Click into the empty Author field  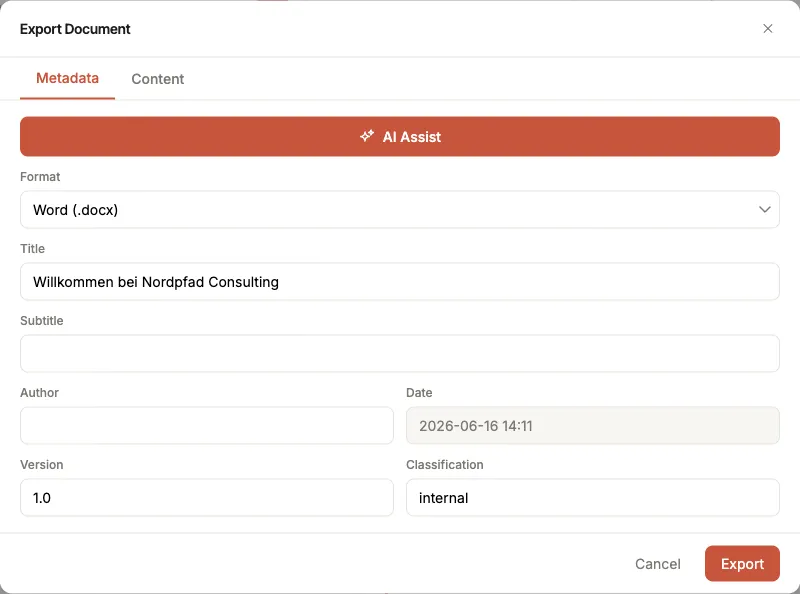point(207,426)
